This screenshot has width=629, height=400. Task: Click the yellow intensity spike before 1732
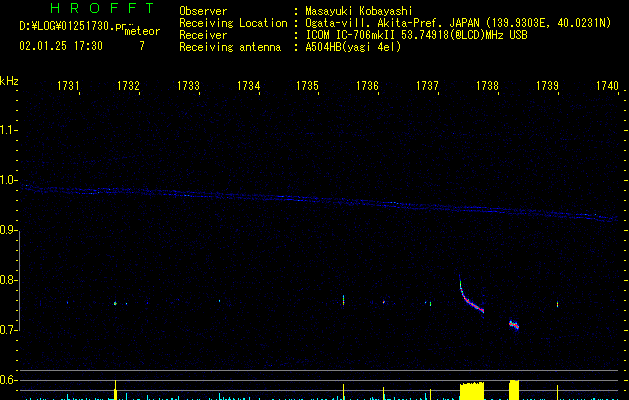116,390
